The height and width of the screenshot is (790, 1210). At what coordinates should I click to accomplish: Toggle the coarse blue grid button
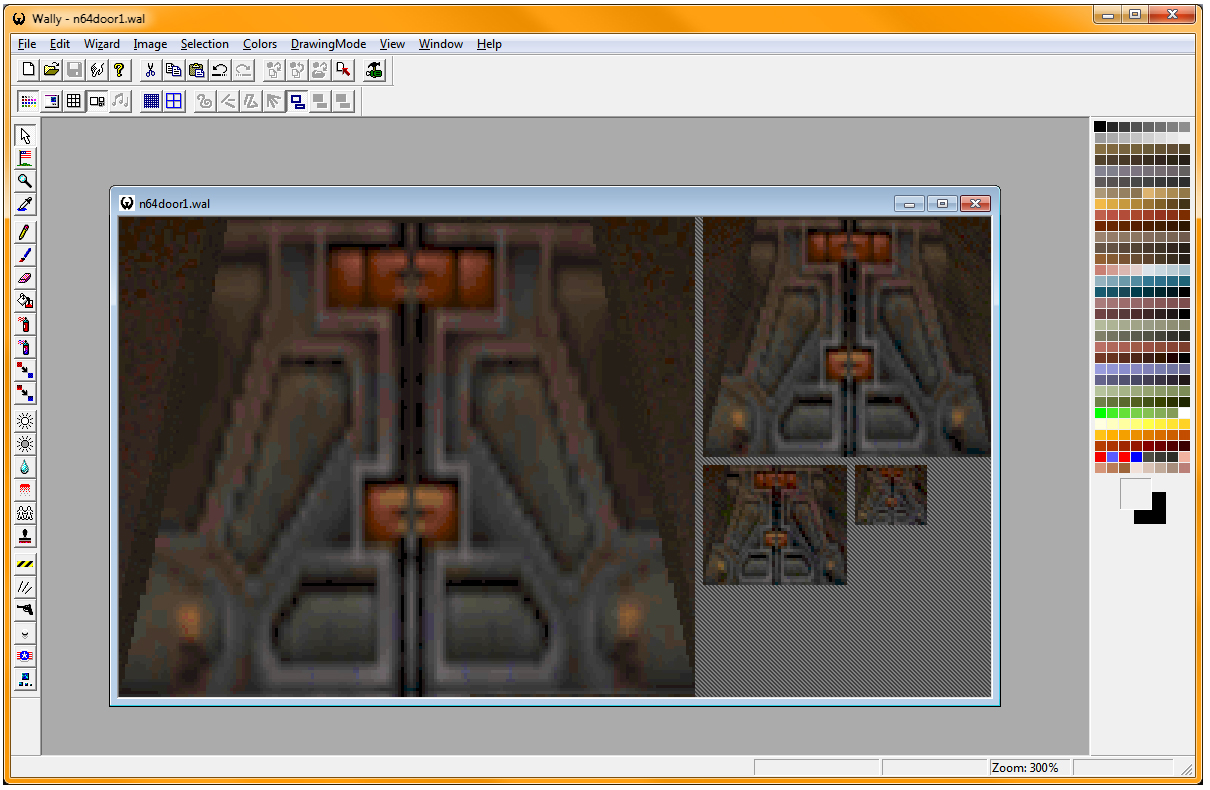pyautogui.click(x=174, y=101)
